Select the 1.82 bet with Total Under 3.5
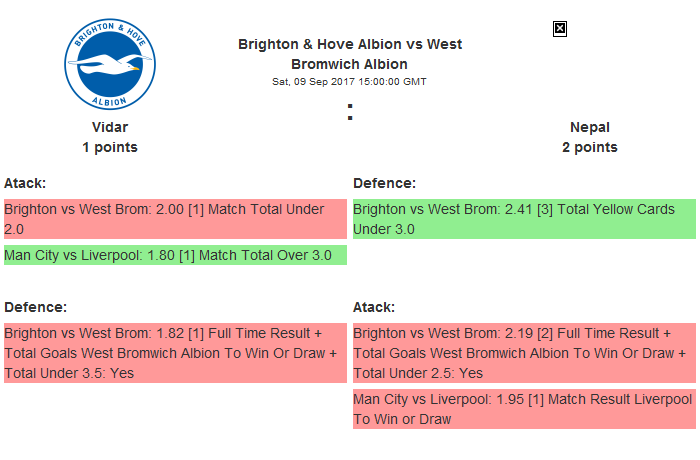This screenshot has width=700, height=460. 174,353
